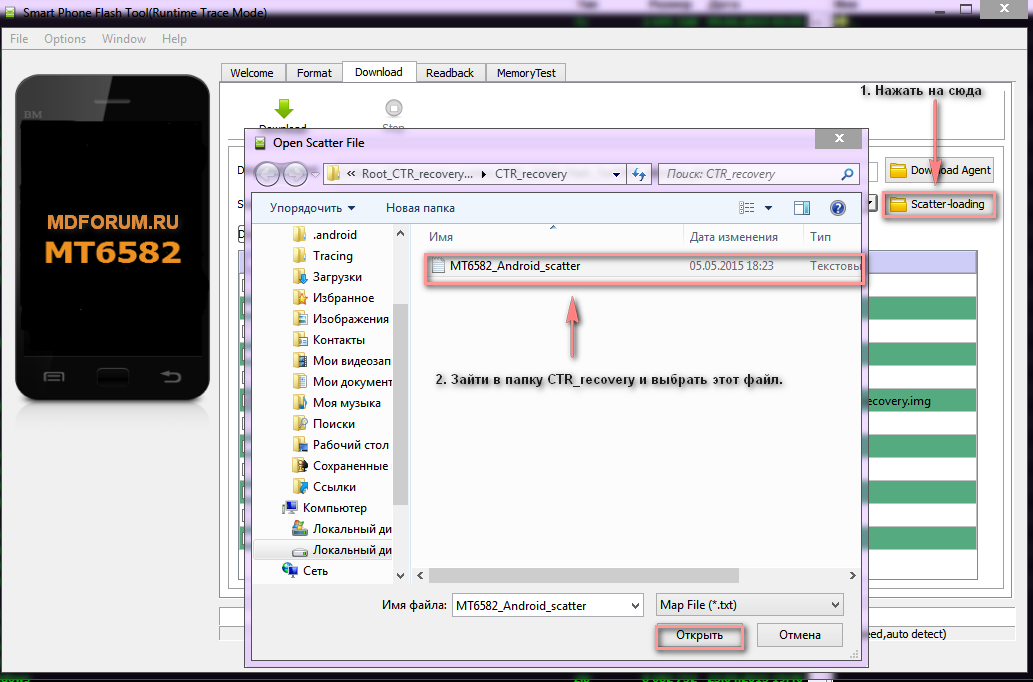The height and width of the screenshot is (682, 1033).
Task: Toggle the preview pane icon
Action: [802, 208]
